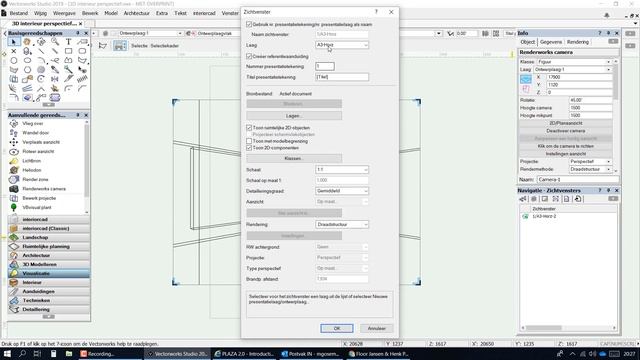Open the Laag dropdown in Info palette
The image size is (640, 360).
573,69
